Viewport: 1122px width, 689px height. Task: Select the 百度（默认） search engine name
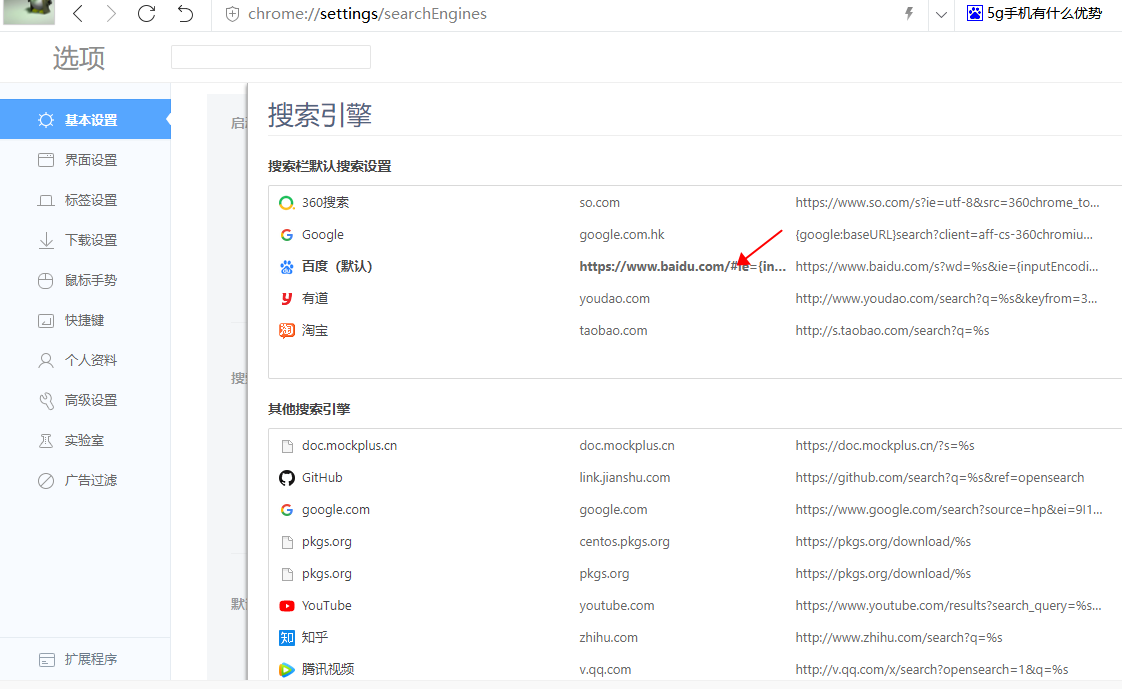(337, 266)
